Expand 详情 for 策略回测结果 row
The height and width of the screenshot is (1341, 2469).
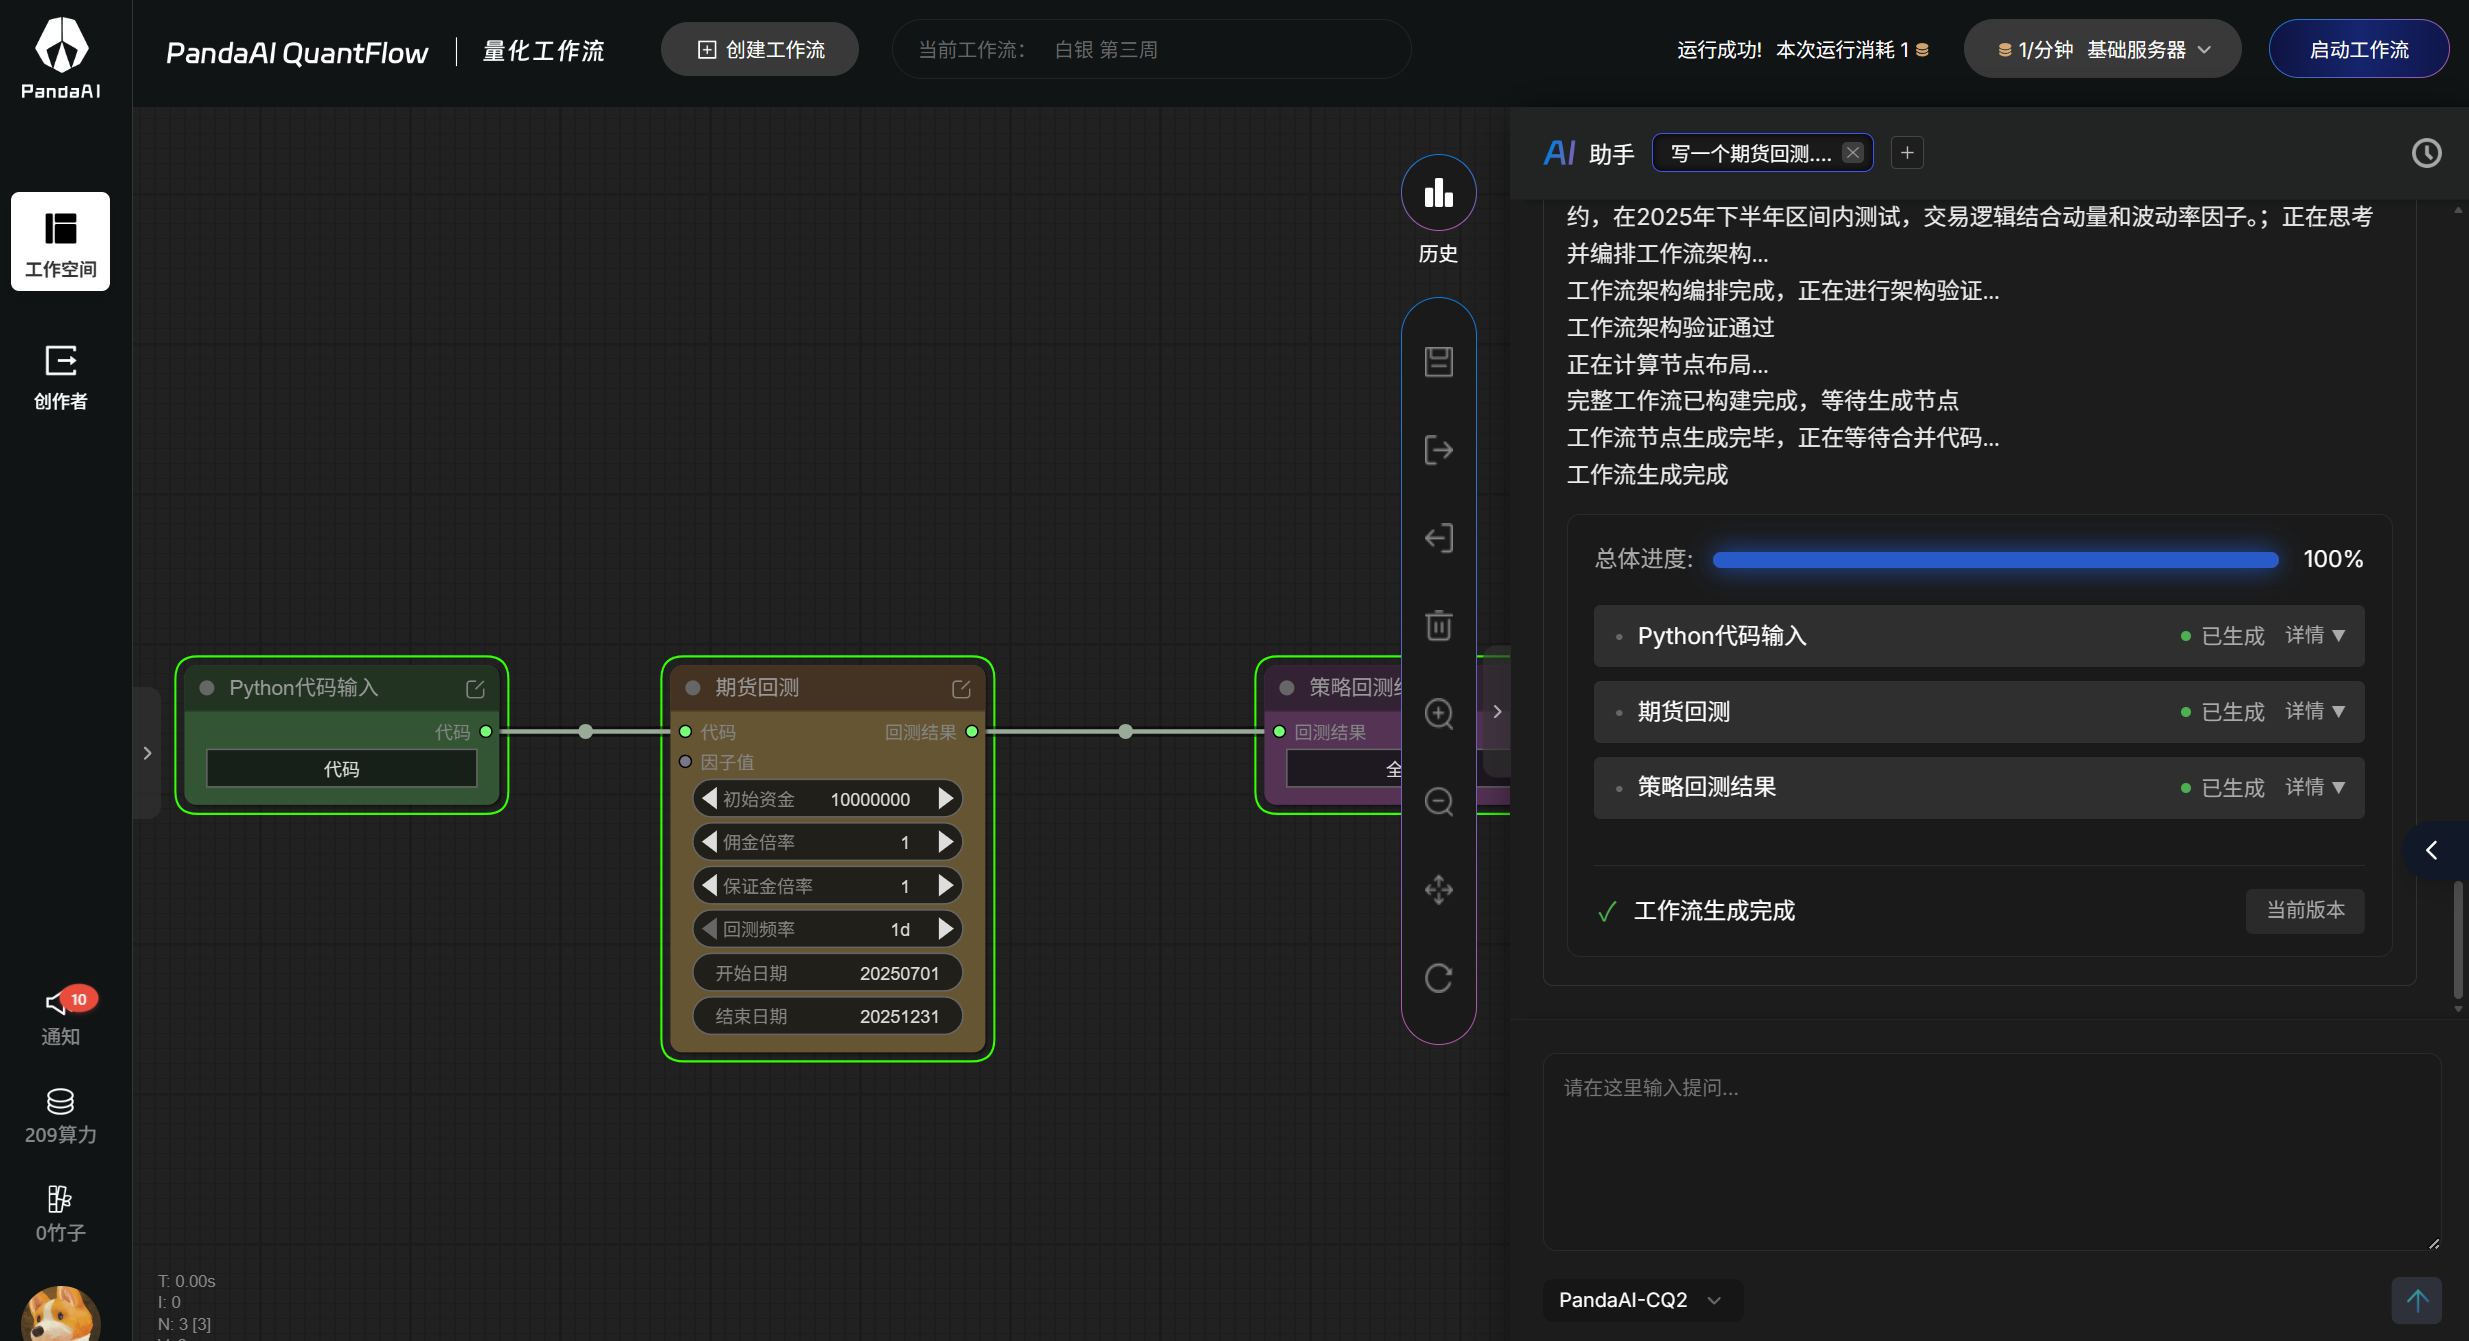[2315, 788]
